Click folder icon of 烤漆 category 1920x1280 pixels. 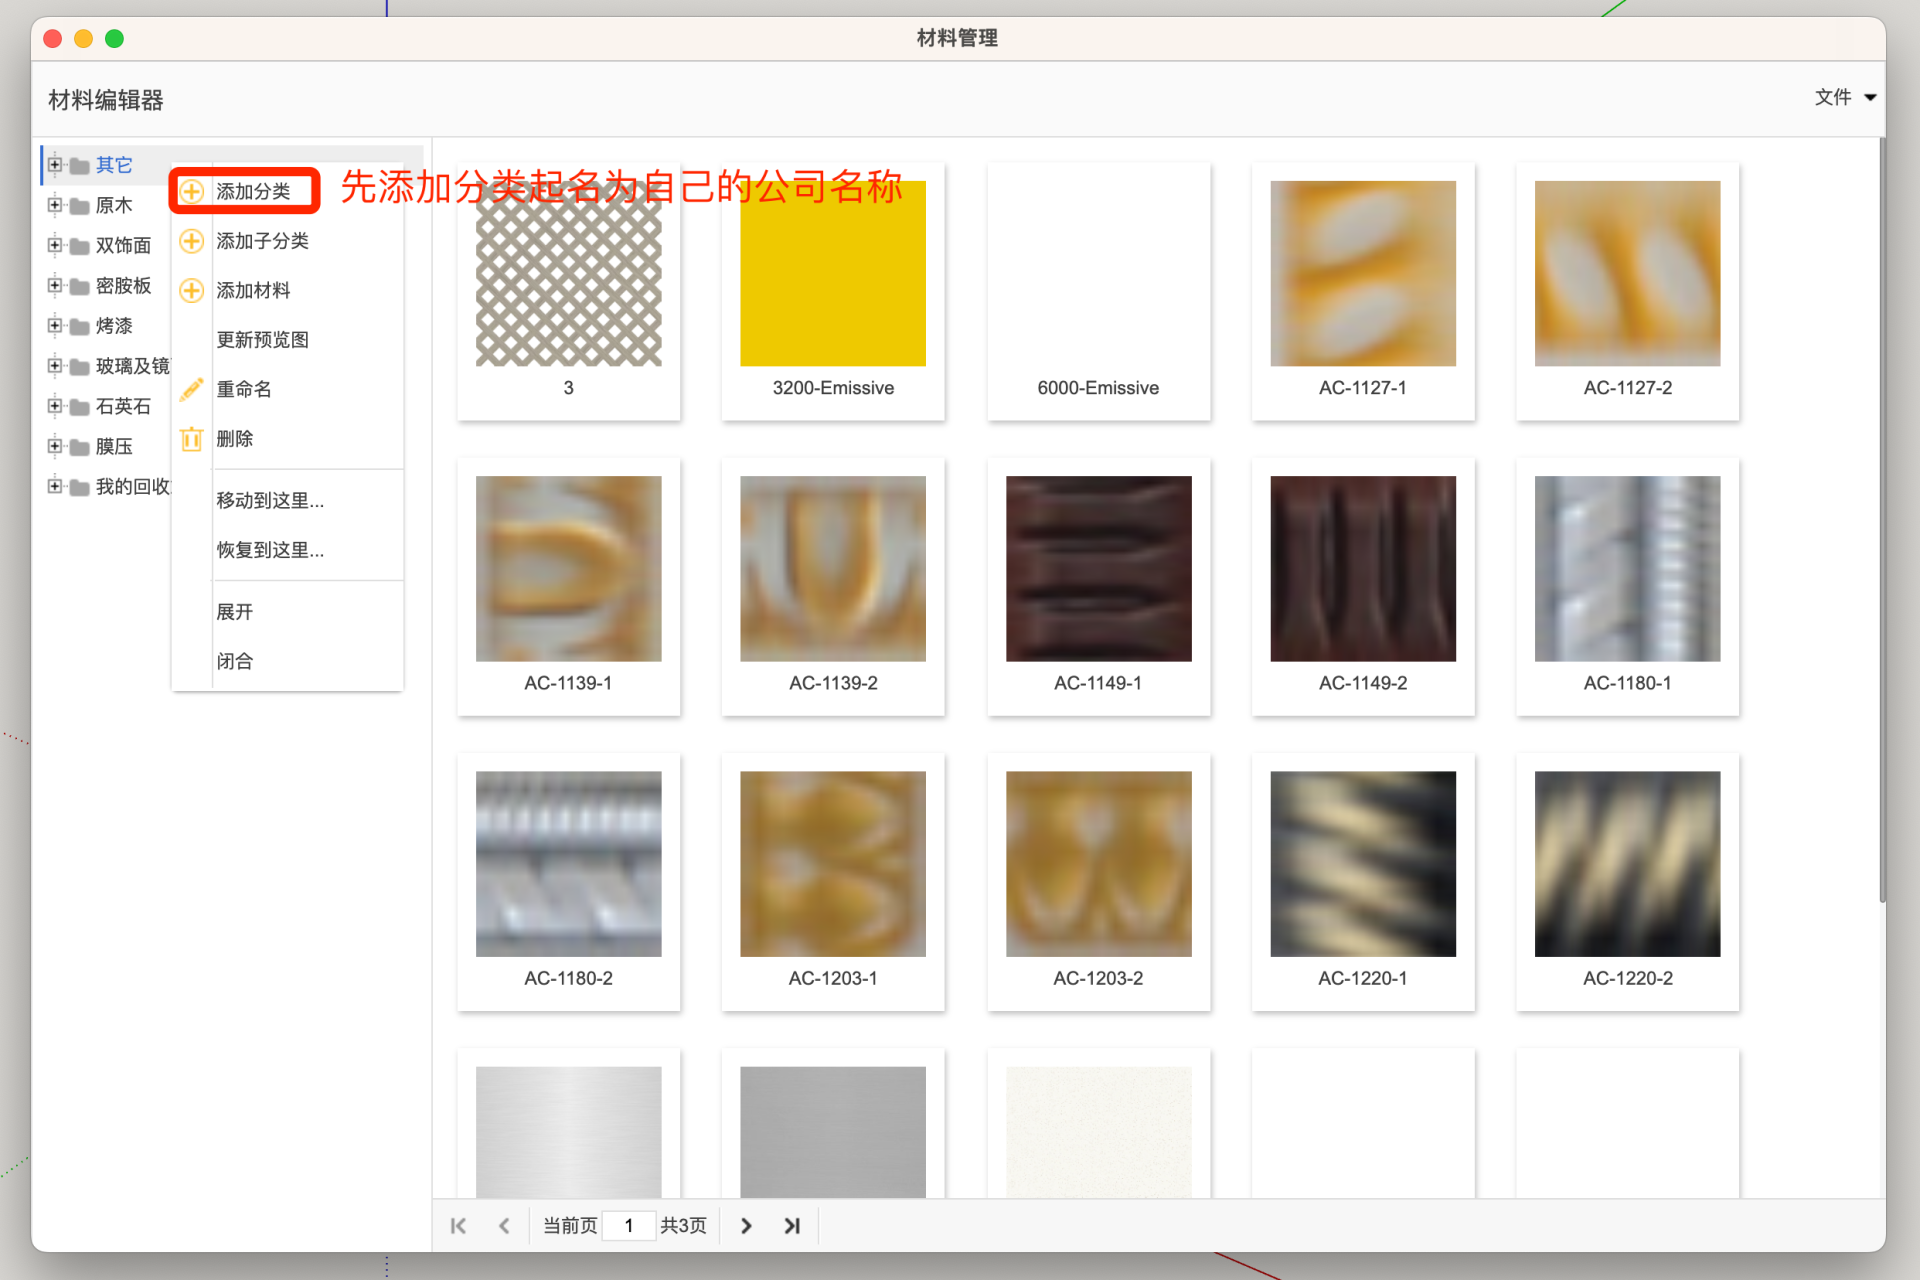pos(80,326)
